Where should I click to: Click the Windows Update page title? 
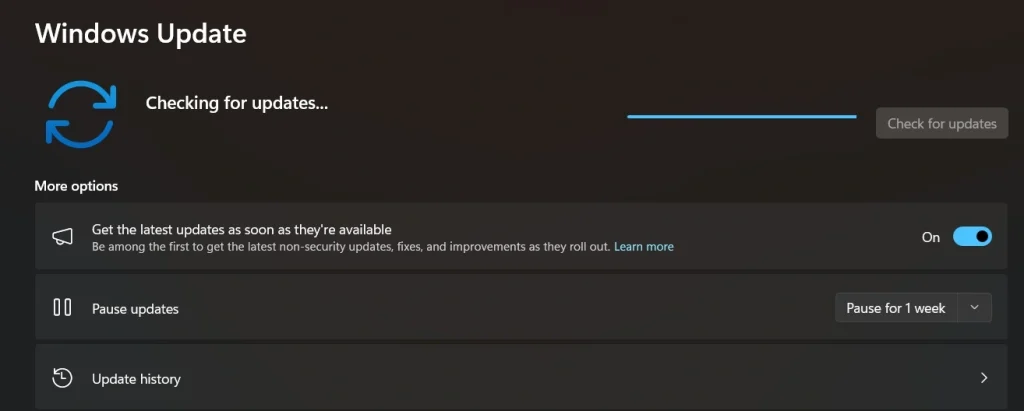coord(140,33)
